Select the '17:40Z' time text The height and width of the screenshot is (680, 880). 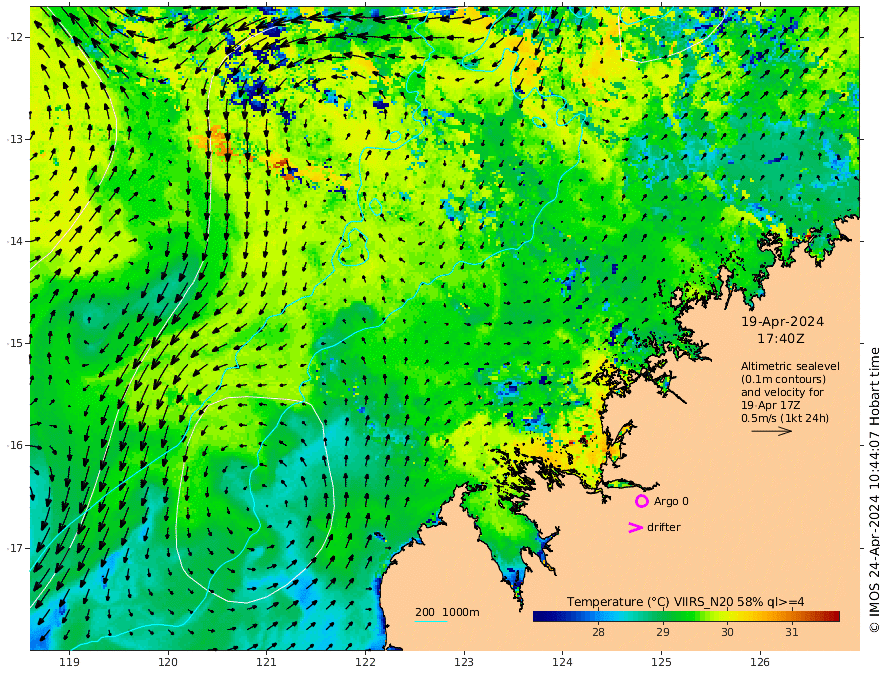click(x=781, y=339)
